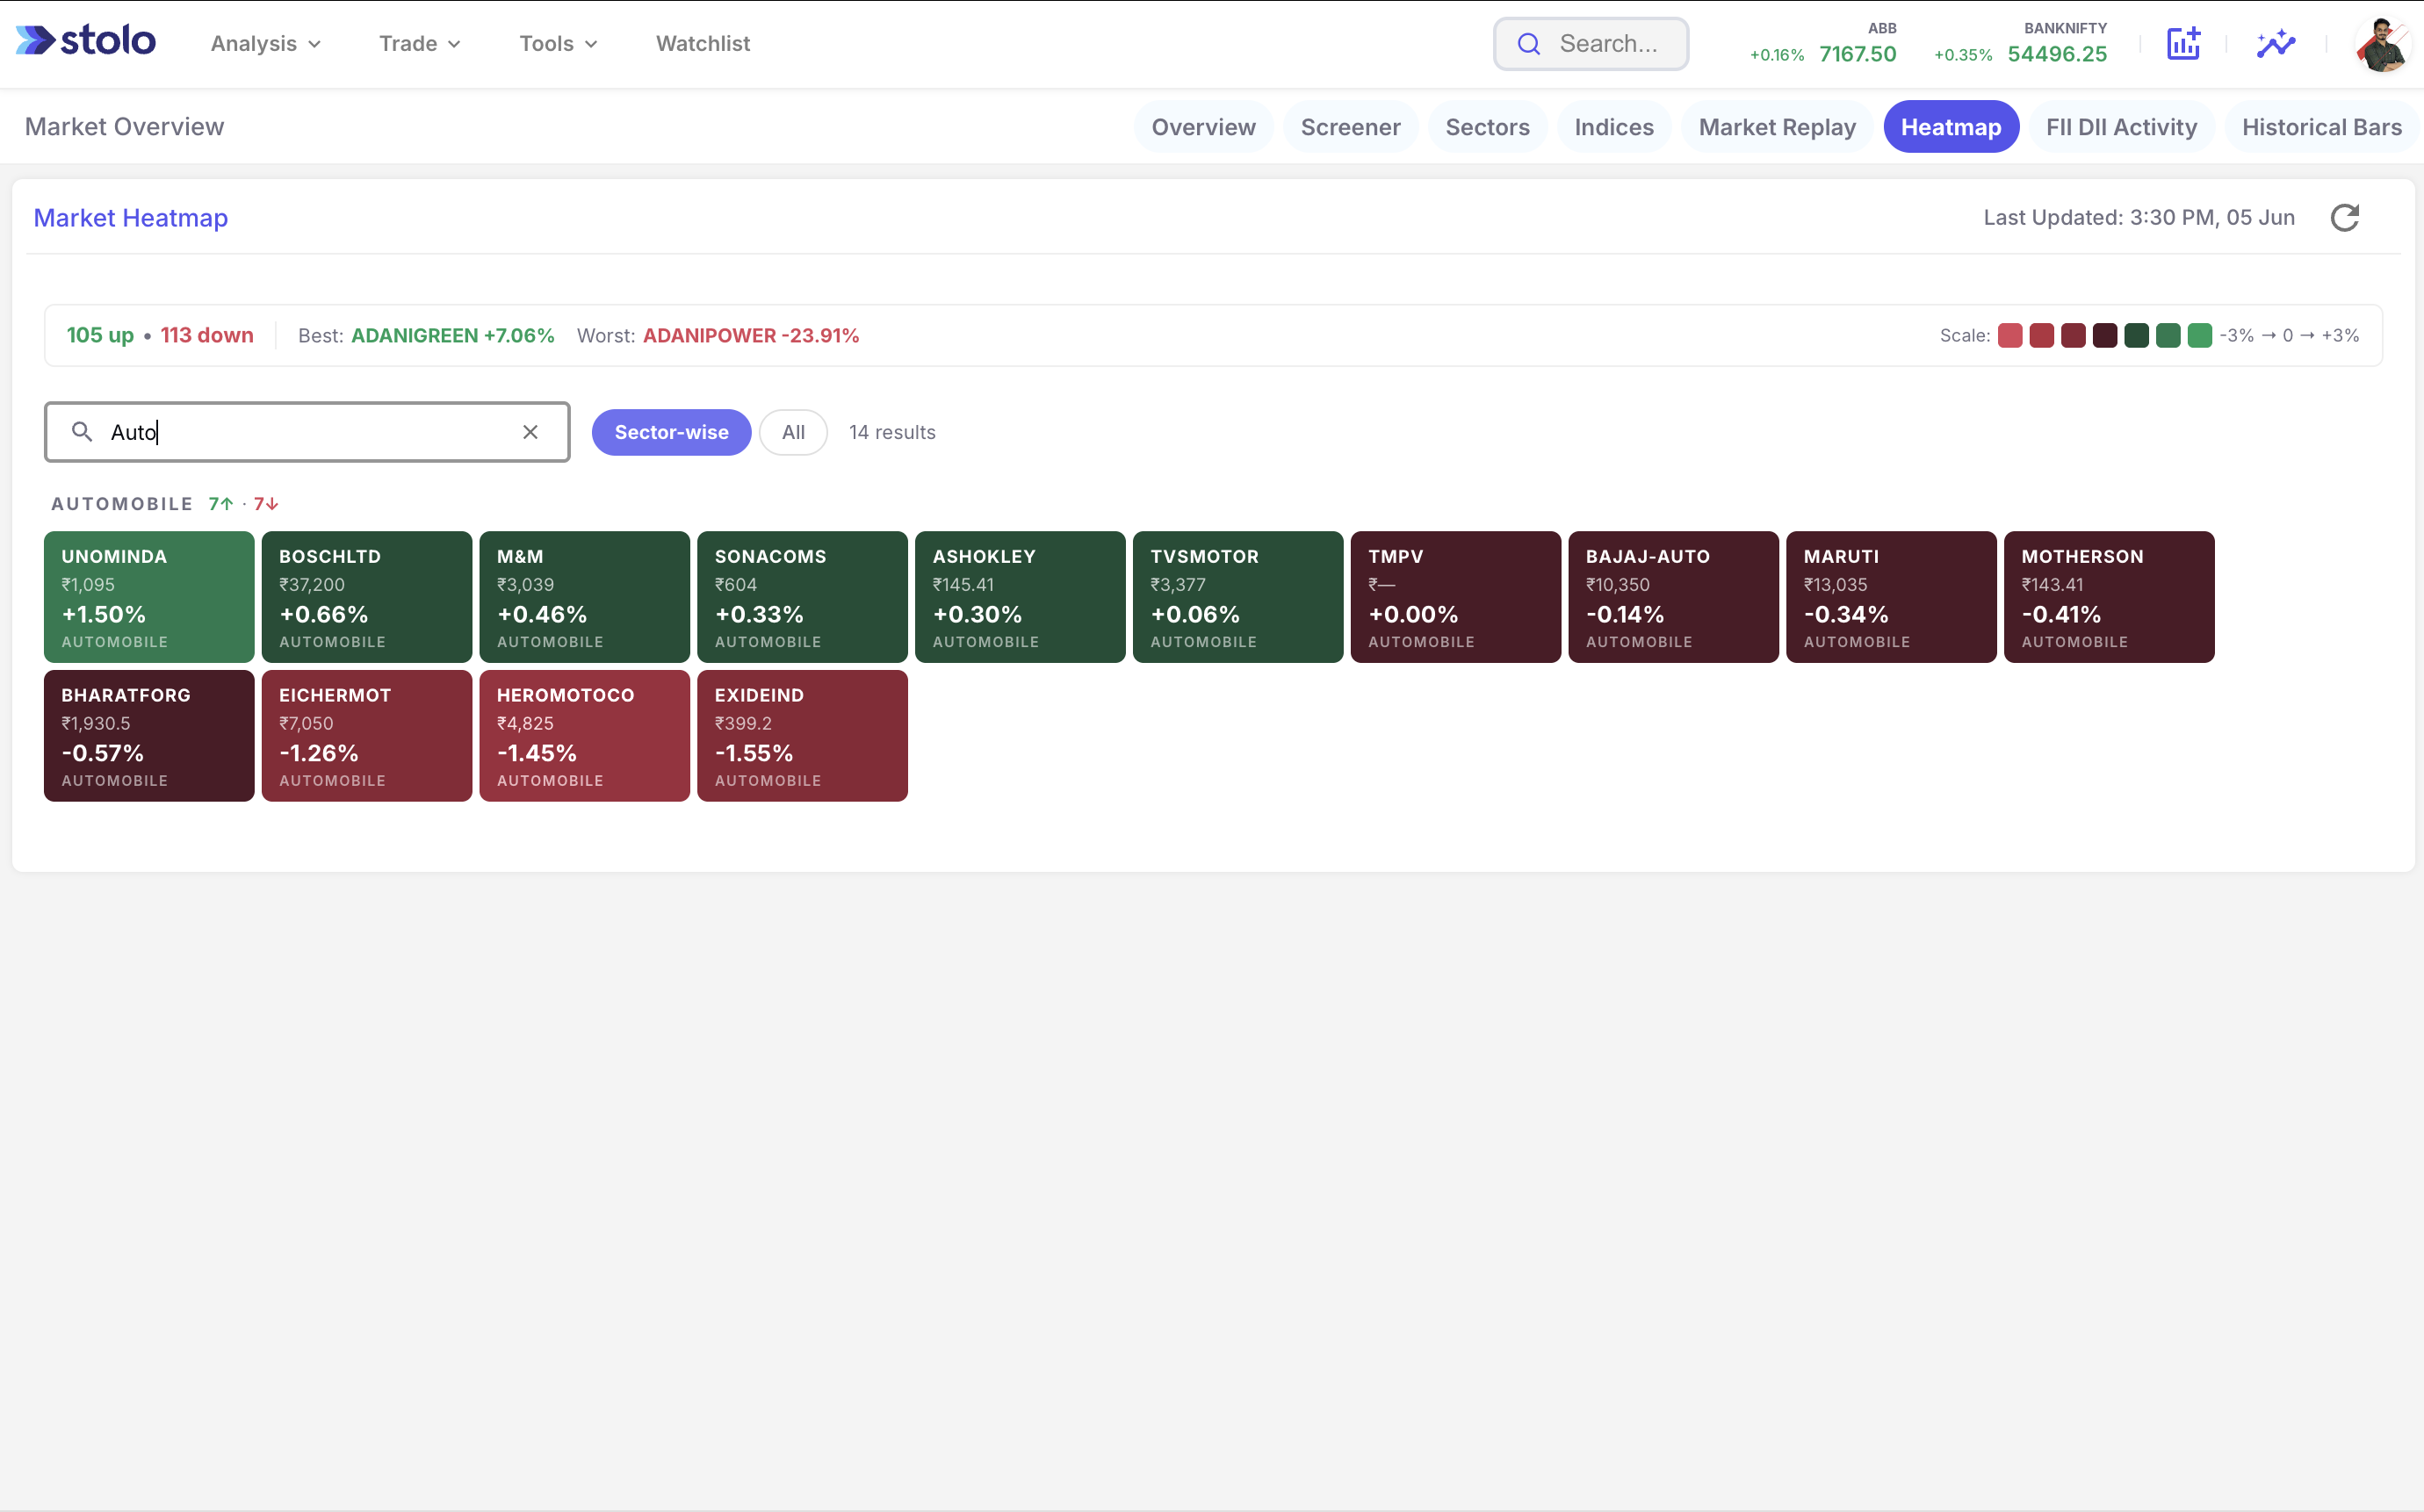Viewport: 2424px width, 1512px height.
Task: Open the add chart icon
Action: click(2183, 43)
